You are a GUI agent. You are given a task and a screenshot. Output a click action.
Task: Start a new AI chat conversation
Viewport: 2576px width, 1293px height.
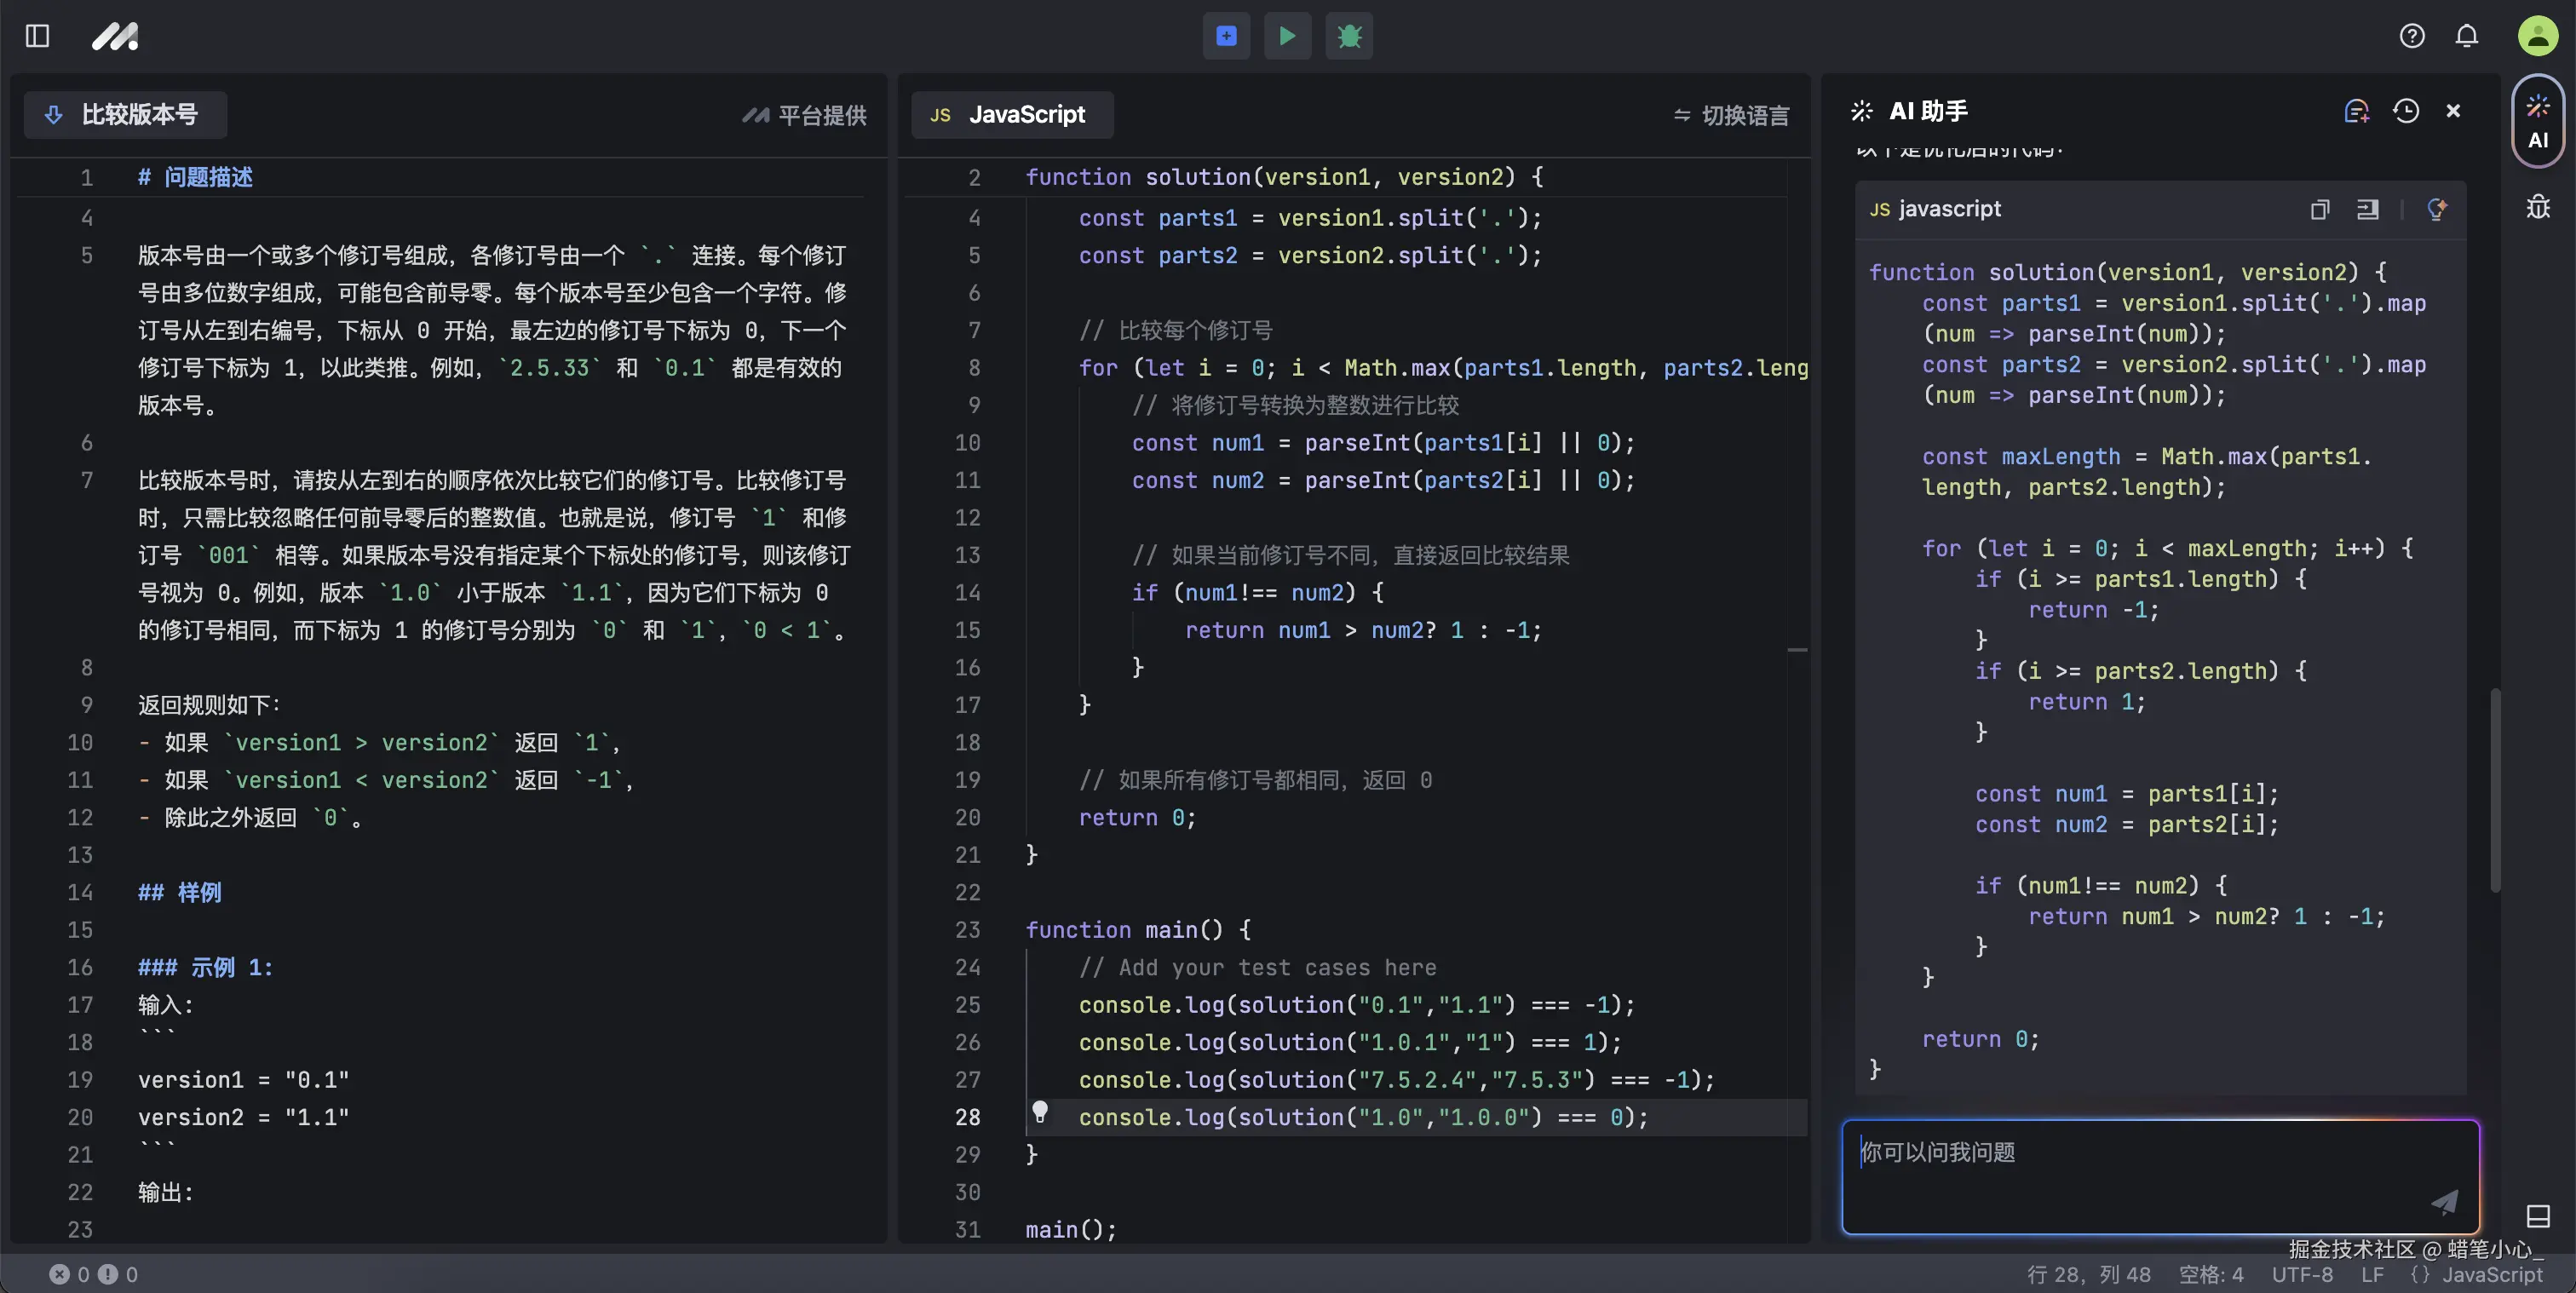pos(2356,111)
